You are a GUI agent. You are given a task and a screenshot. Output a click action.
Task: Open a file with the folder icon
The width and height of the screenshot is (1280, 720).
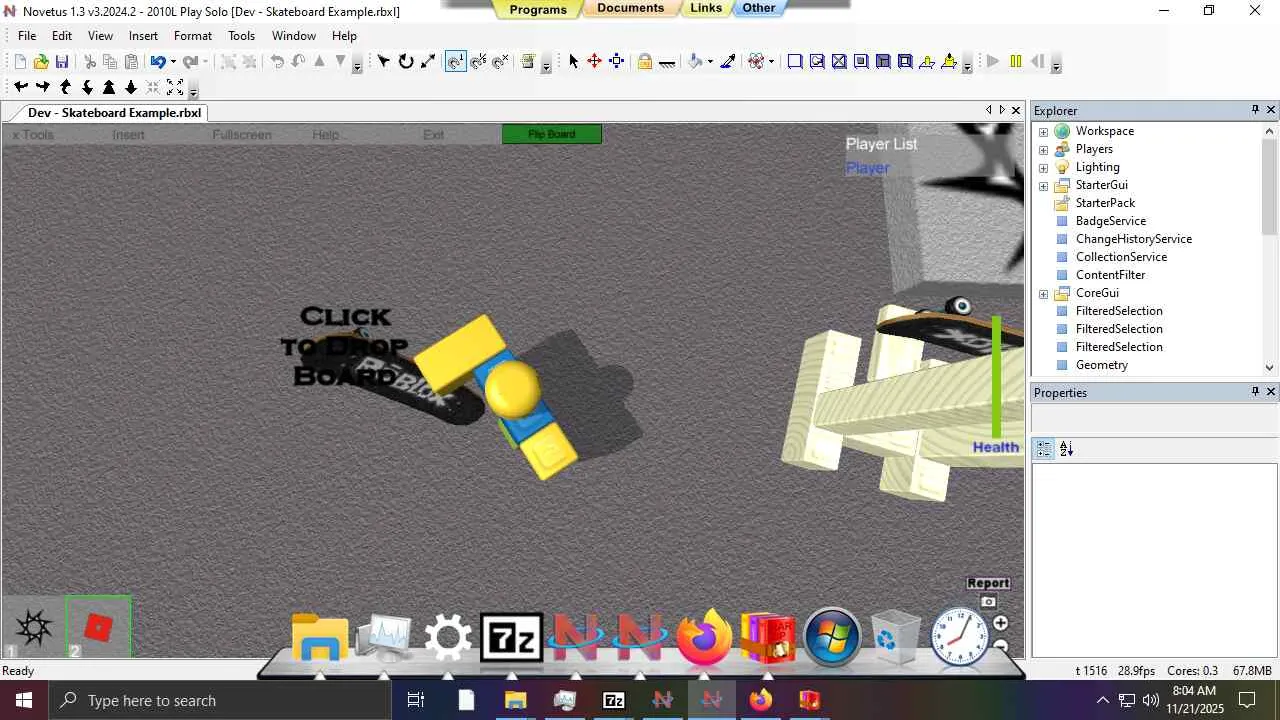point(41,62)
